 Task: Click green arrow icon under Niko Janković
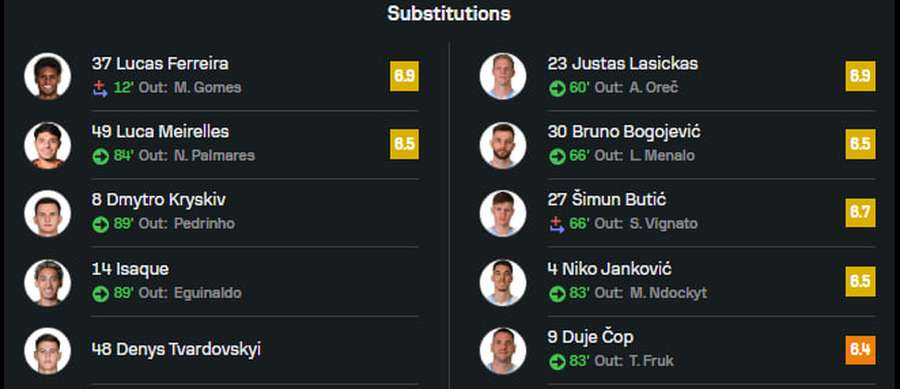pyautogui.click(x=557, y=293)
